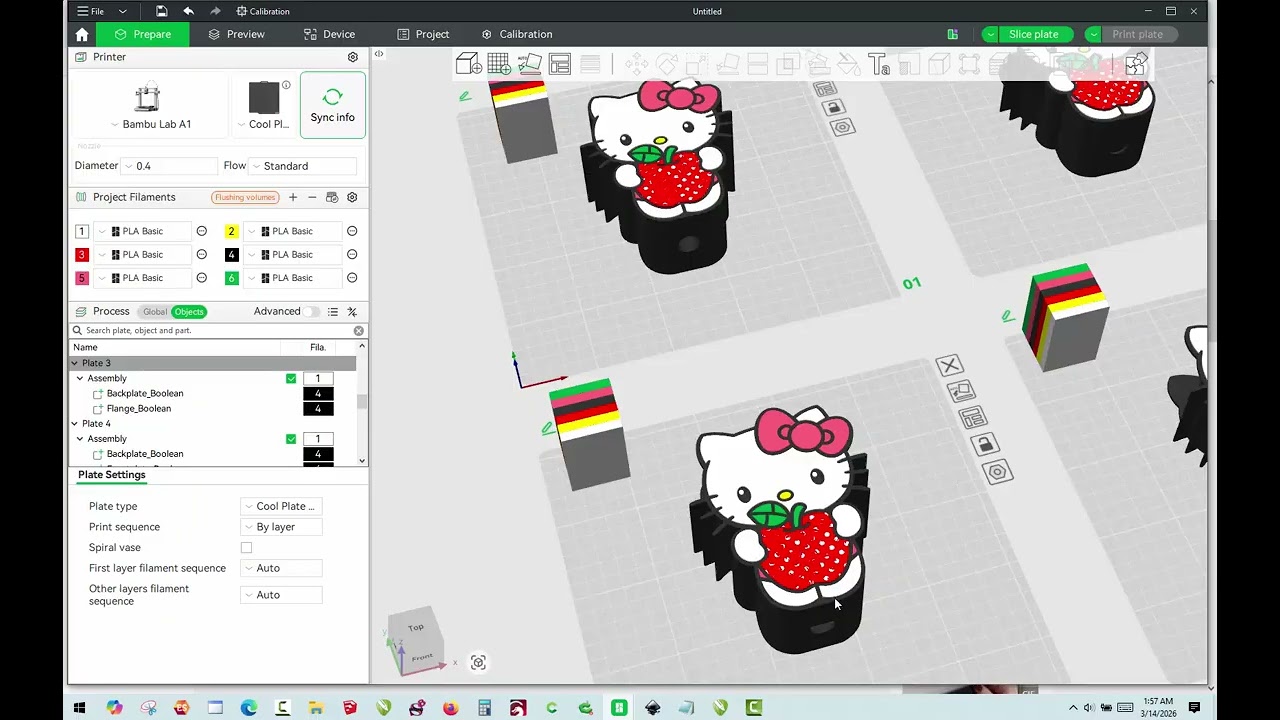
Task: Click the Top face of the view cube
Action: (x=416, y=627)
